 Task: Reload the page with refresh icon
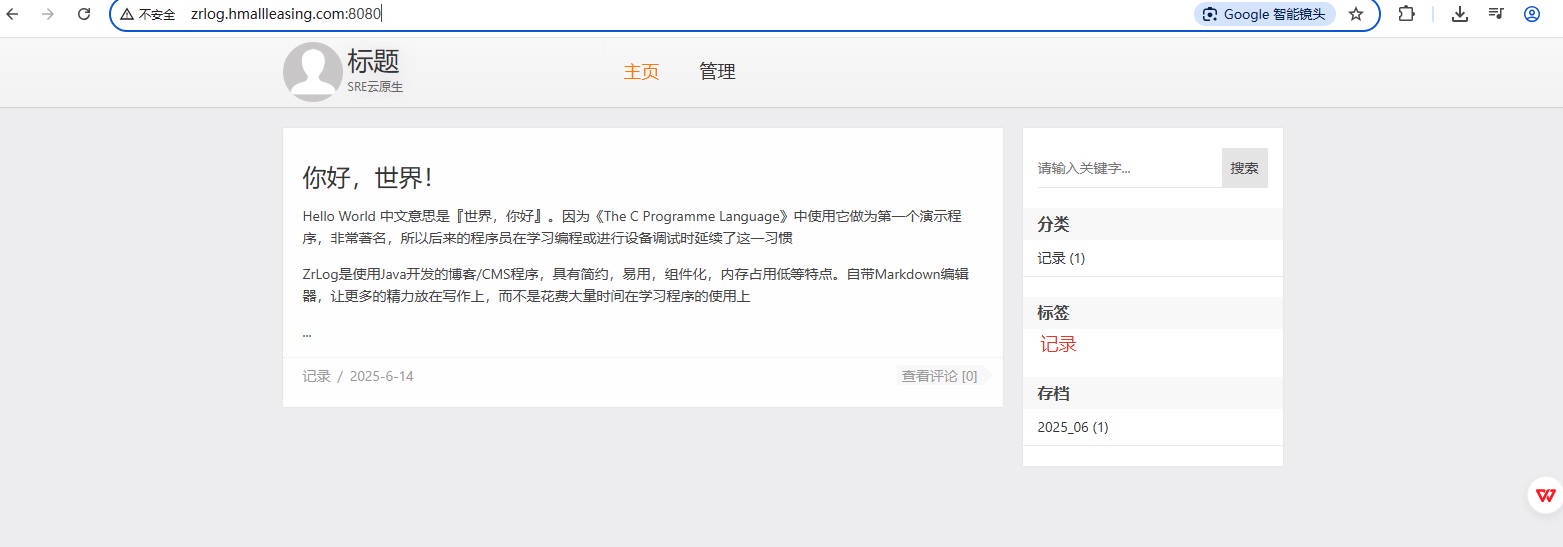(84, 14)
